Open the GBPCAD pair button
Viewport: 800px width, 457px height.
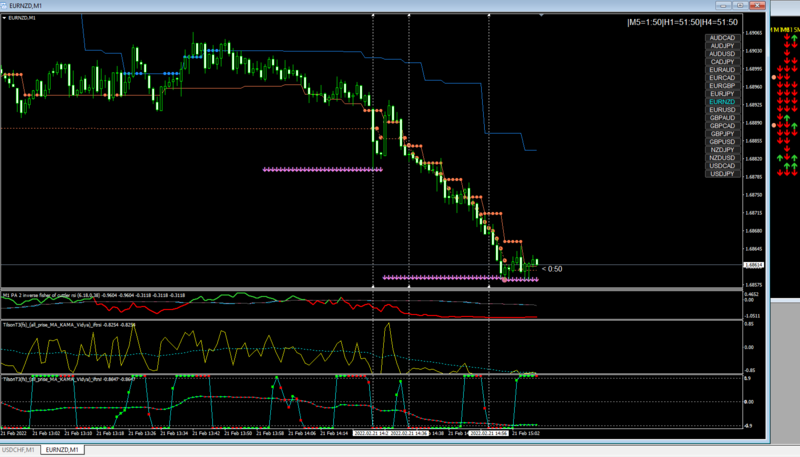(x=722, y=125)
